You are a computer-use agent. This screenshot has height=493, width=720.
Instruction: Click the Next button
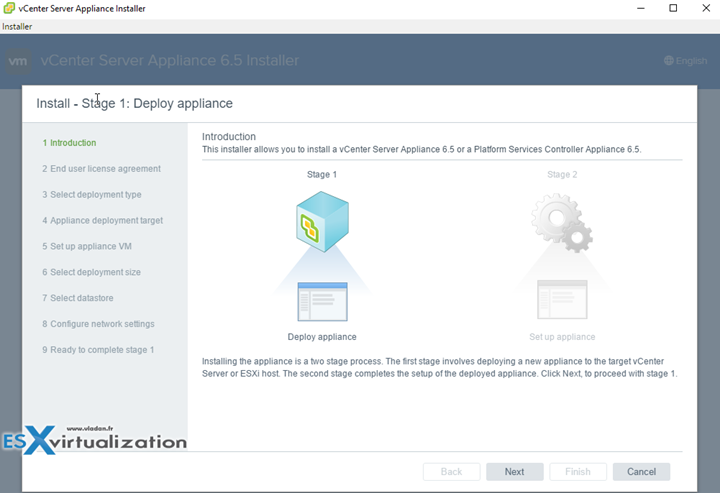click(515, 472)
